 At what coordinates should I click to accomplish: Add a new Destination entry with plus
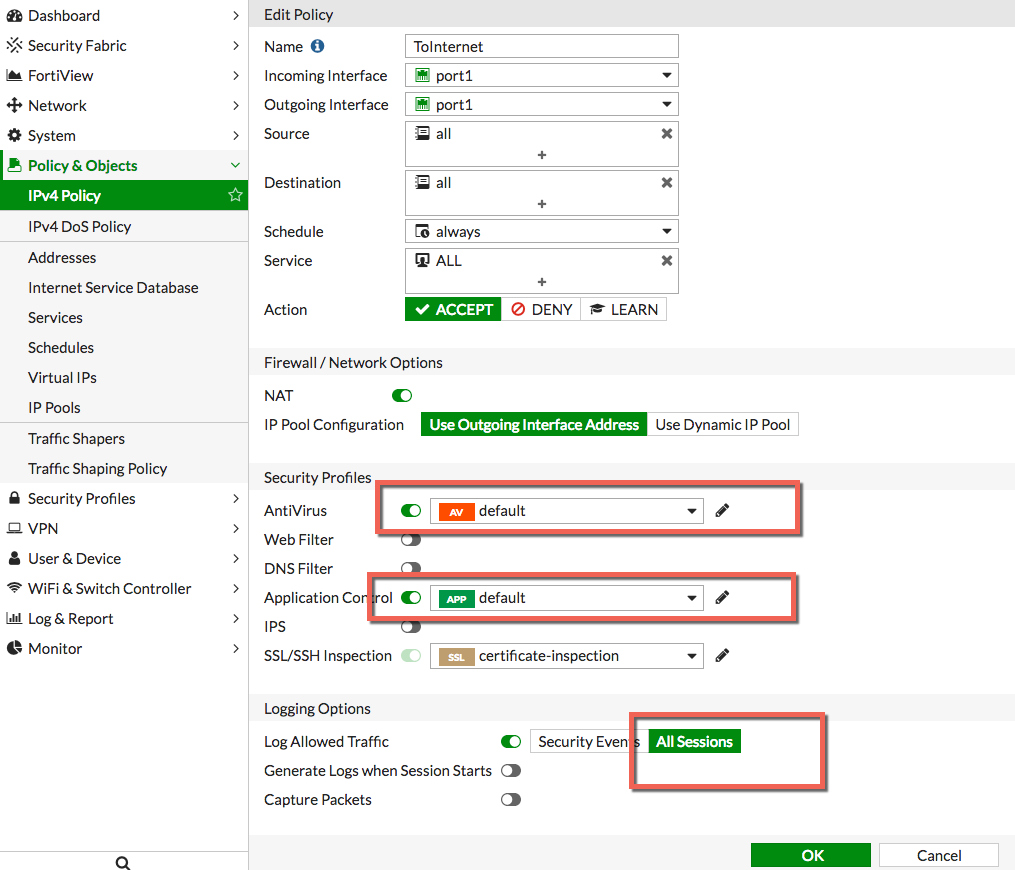coord(542,204)
